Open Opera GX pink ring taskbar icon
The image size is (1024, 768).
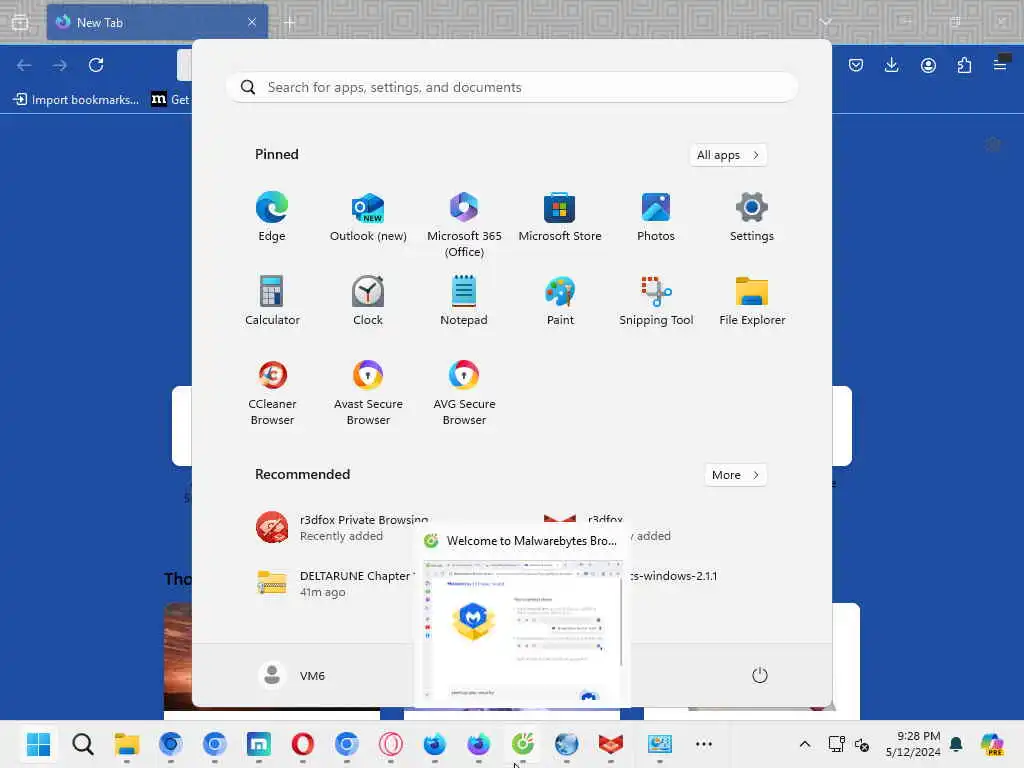[391, 744]
